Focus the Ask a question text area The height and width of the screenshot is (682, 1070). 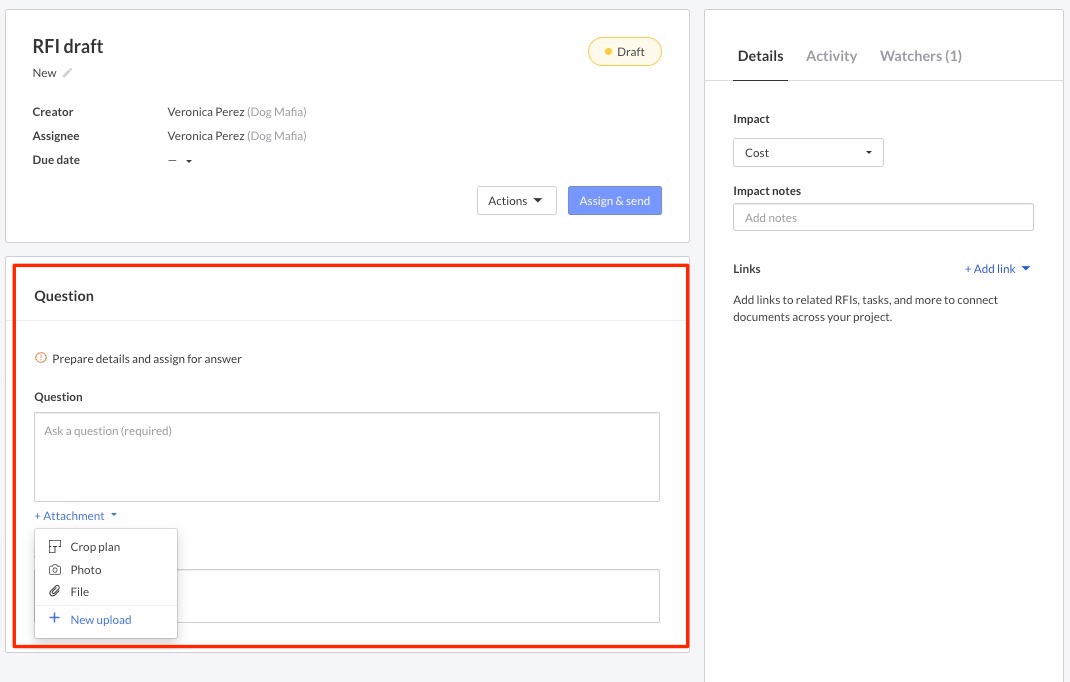[x=346, y=457]
